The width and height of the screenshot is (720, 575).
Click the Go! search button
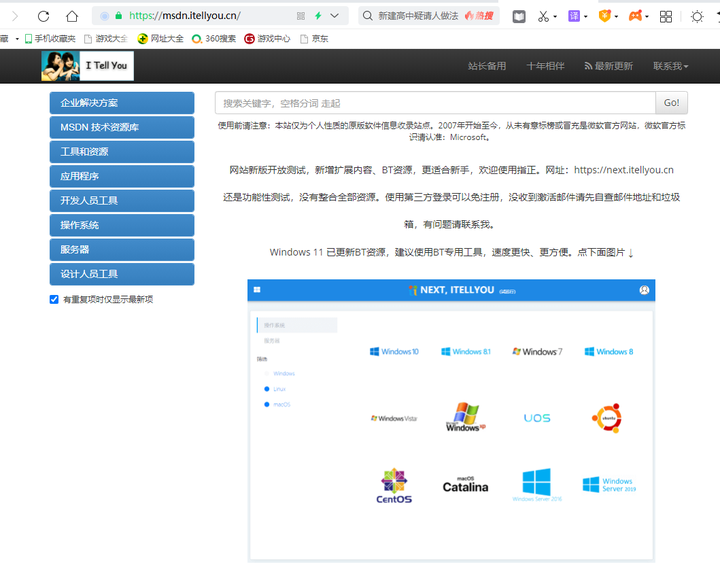click(x=671, y=103)
